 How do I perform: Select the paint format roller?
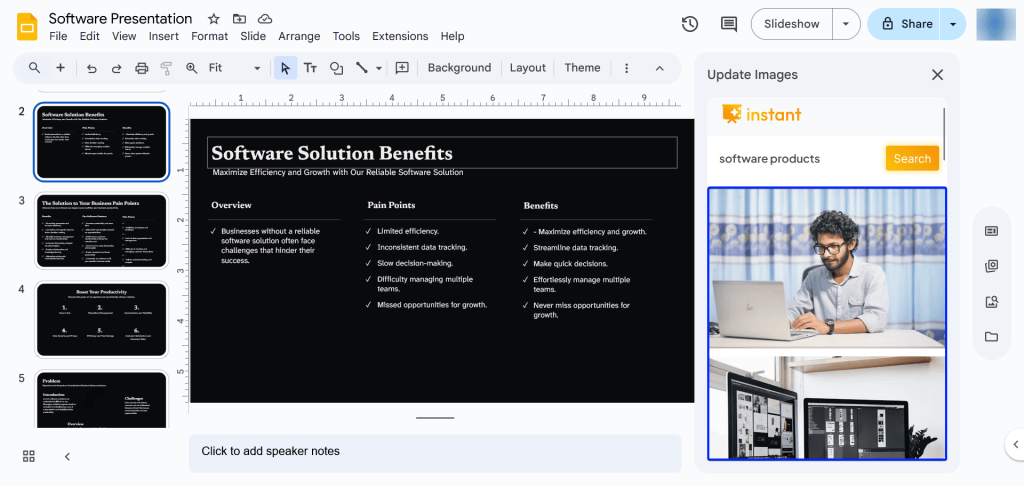[x=165, y=68]
